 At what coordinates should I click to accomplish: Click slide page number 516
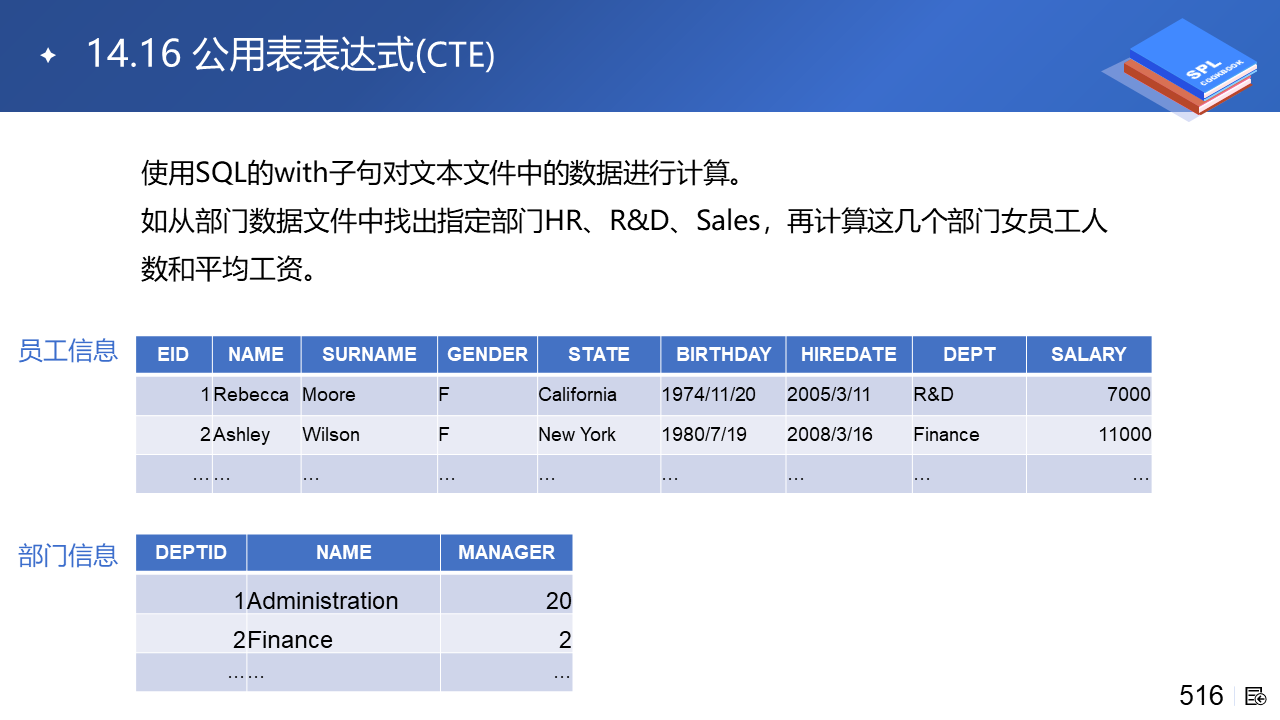click(1201, 696)
